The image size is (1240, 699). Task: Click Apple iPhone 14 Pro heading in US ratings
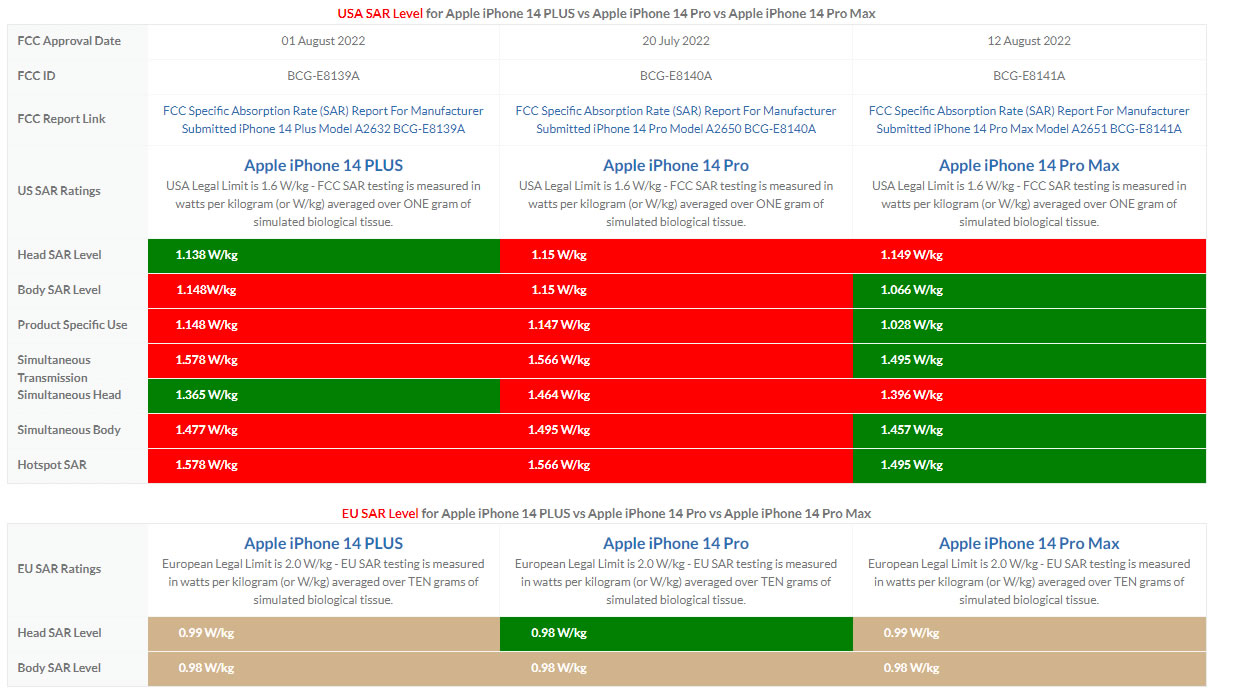(675, 165)
